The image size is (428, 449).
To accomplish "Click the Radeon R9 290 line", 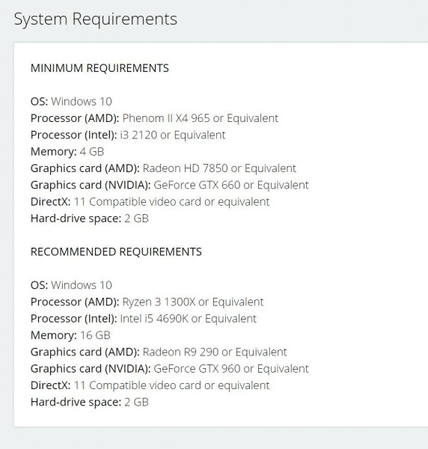I will (158, 352).
